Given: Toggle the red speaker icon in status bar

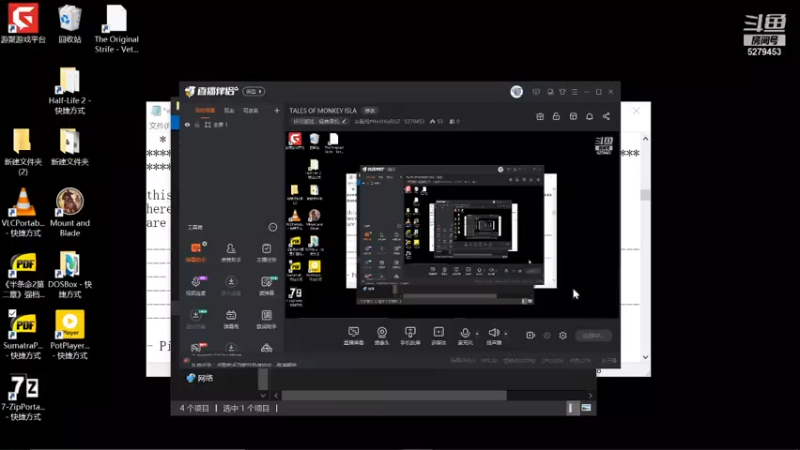Looking at the screenshot, I should click(x=187, y=361).
